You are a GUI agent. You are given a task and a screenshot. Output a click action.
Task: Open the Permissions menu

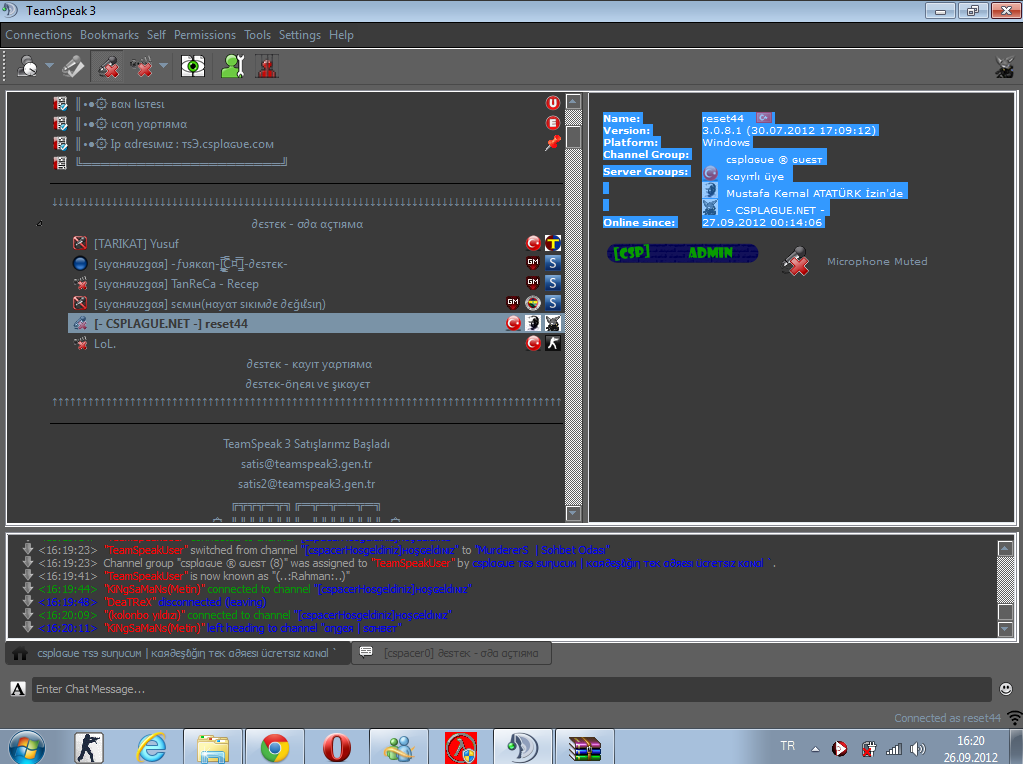tap(205, 35)
